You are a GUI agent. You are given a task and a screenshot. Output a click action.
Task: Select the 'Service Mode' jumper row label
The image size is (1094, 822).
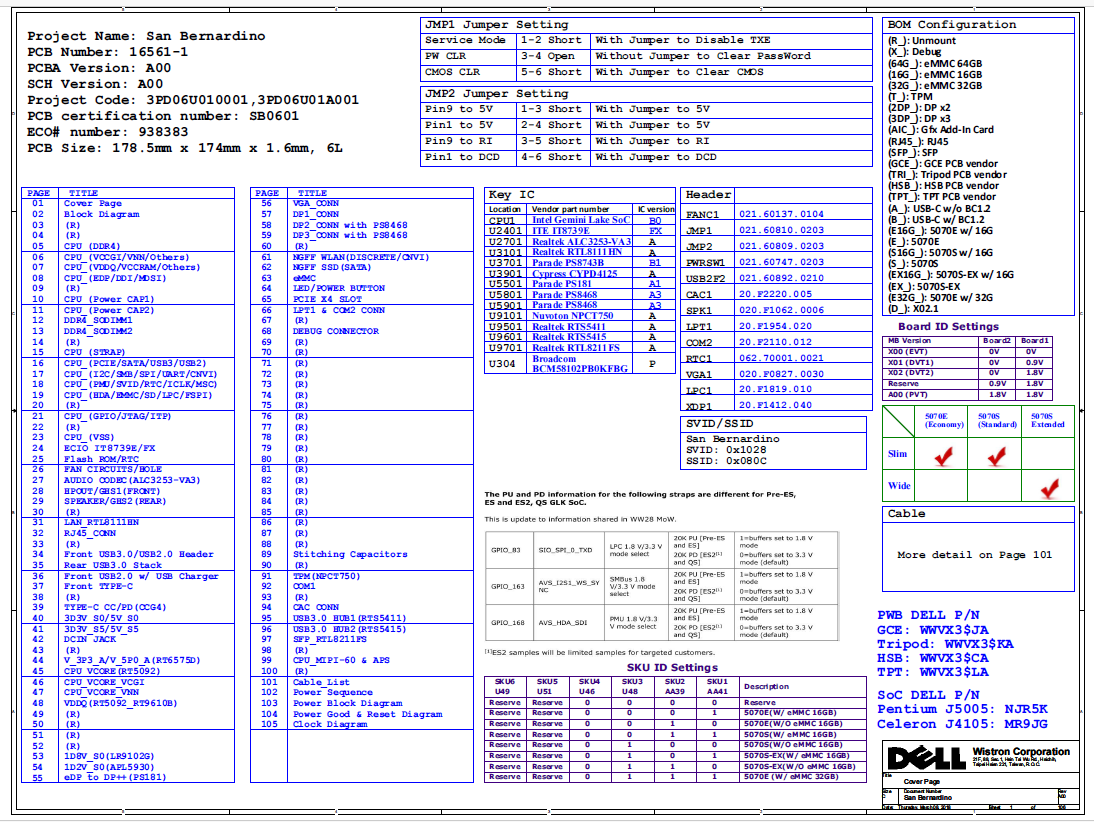coord(465,40)
